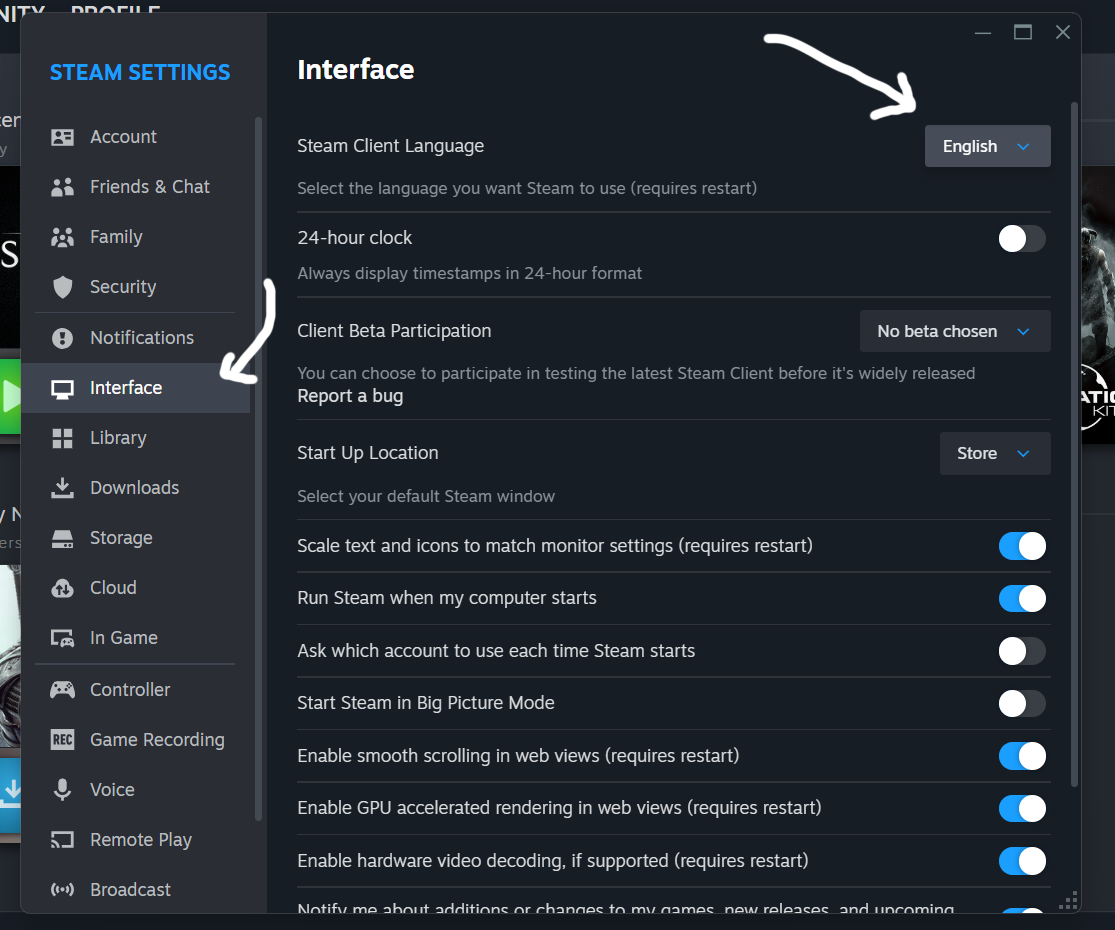Open the Storage settings label
1115x930 pixels.
(x=121, y=538)
